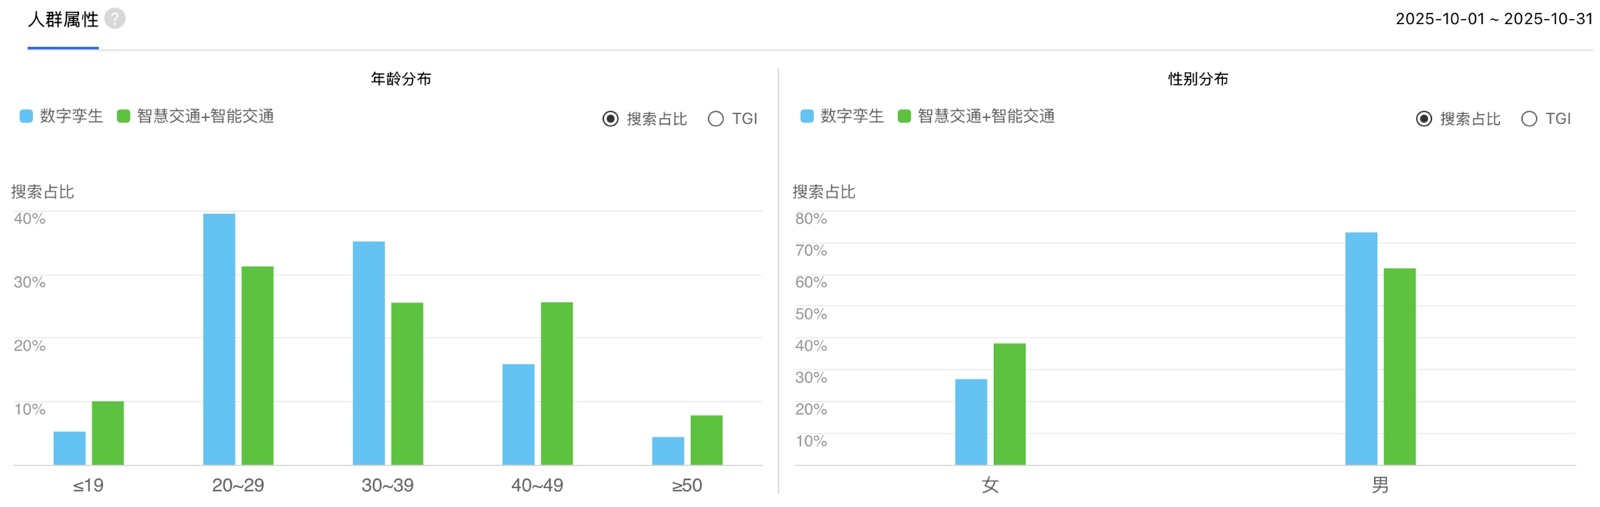Select TGI radio in age distribution
This screenshot has height=507, width=1600.
[x=716, y=119]
